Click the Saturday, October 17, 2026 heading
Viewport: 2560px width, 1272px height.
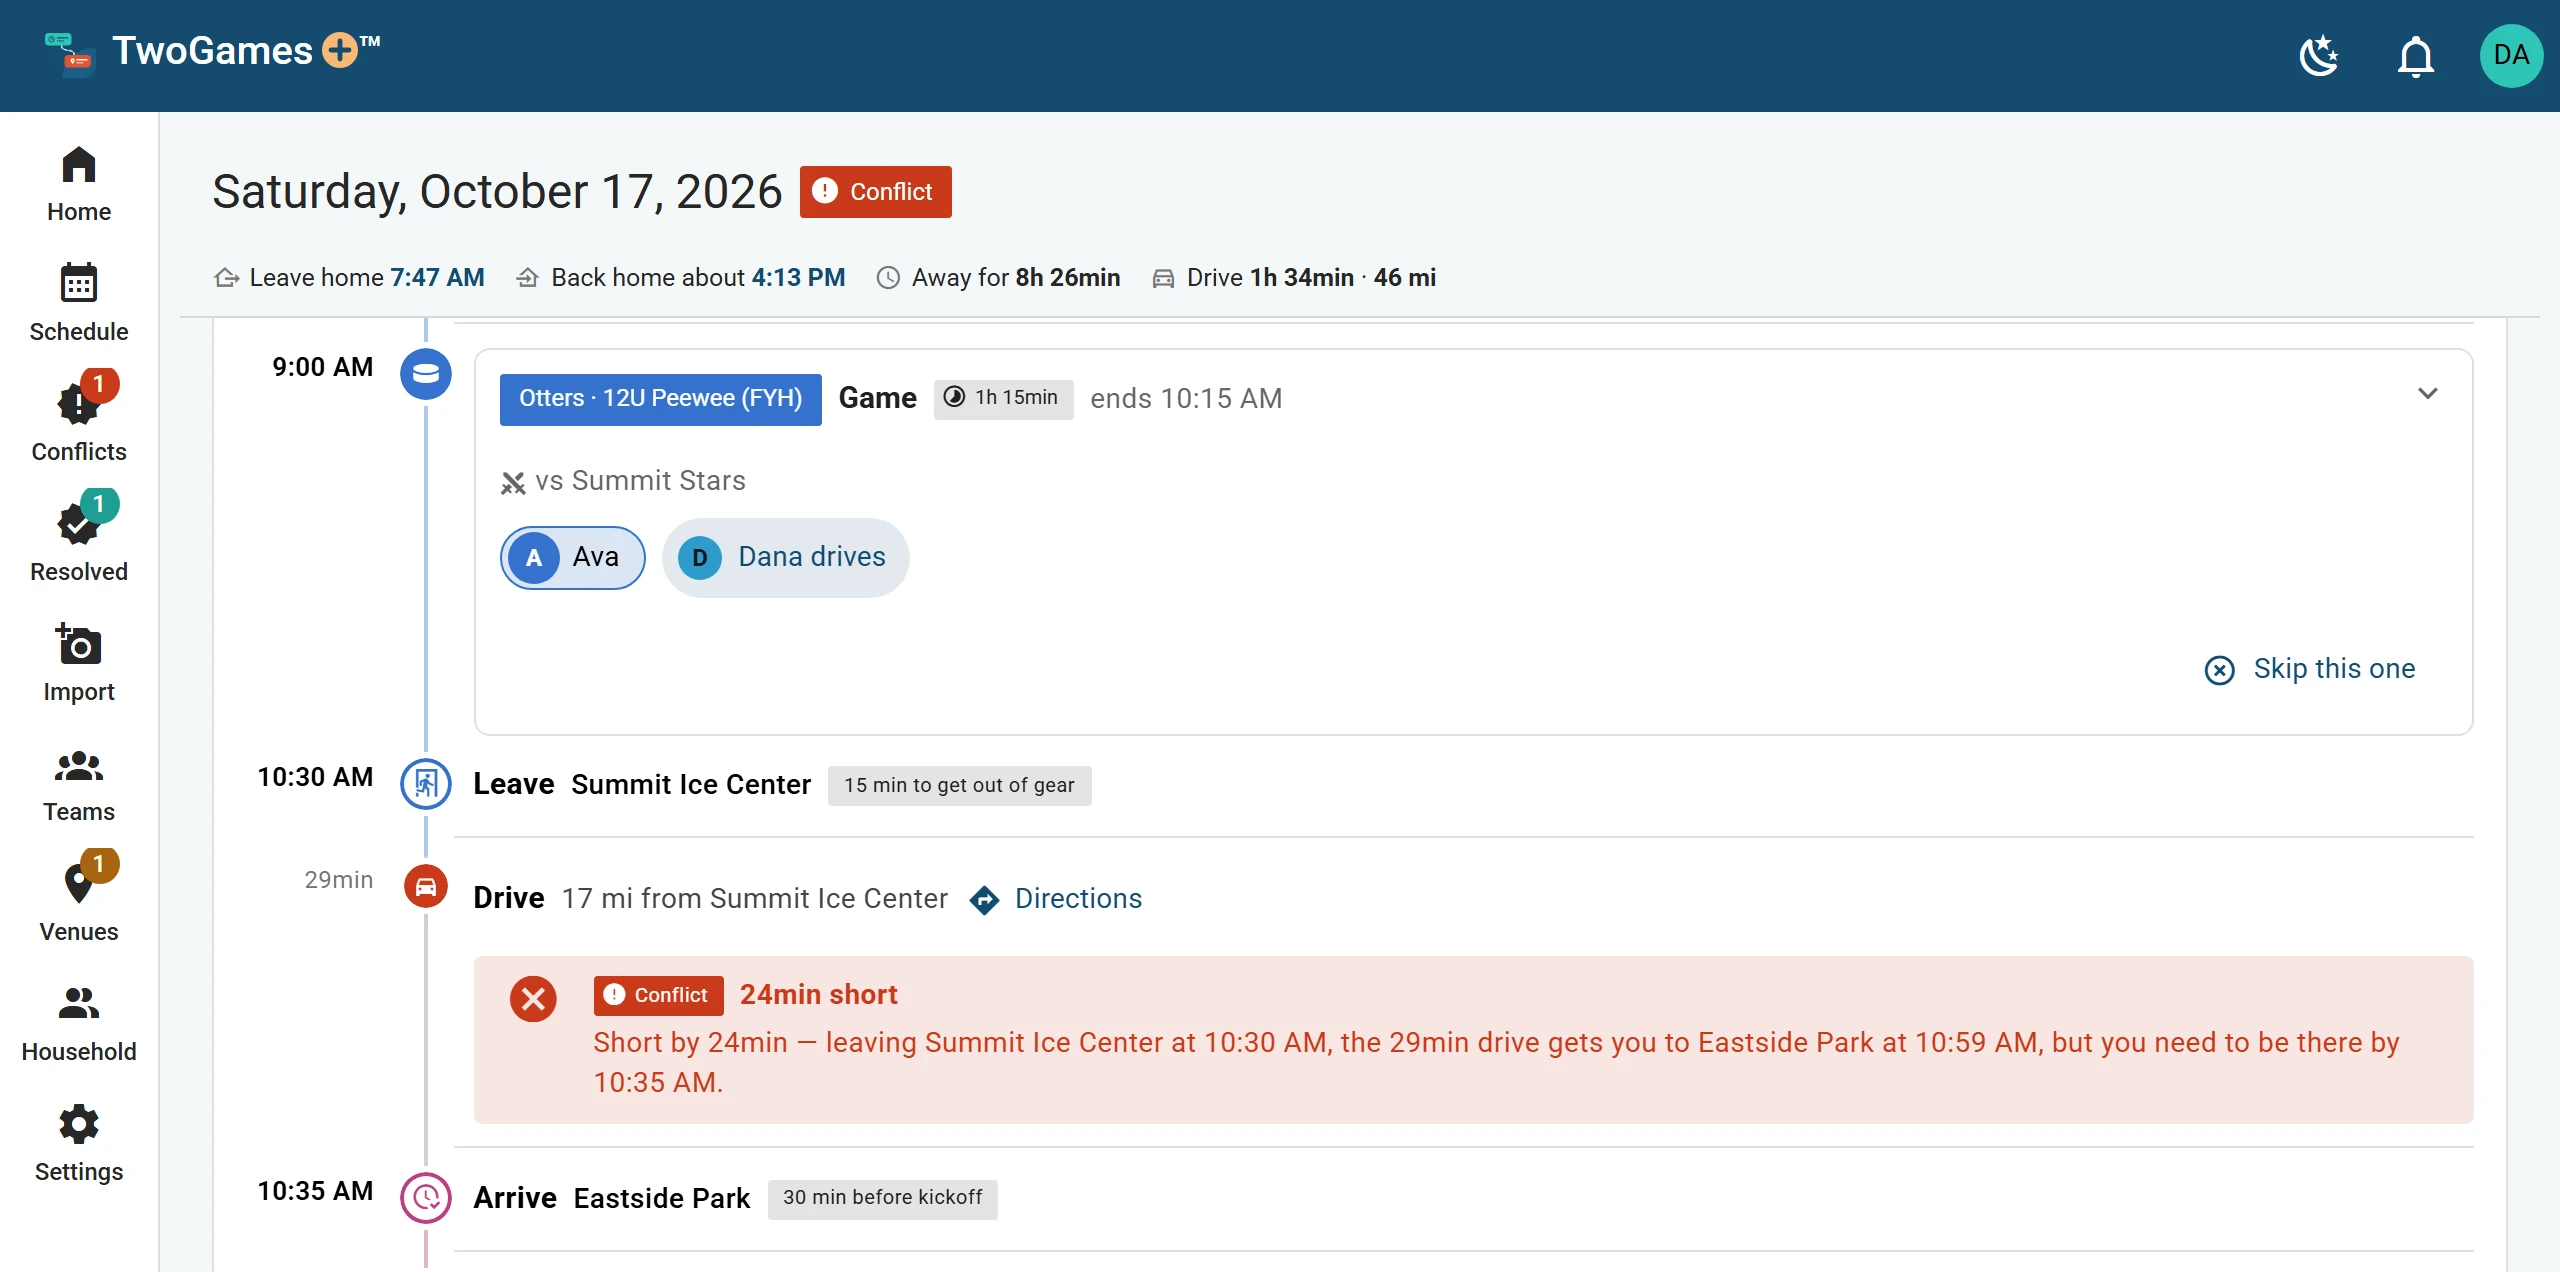pyautogui.click(x=497, y=192)
